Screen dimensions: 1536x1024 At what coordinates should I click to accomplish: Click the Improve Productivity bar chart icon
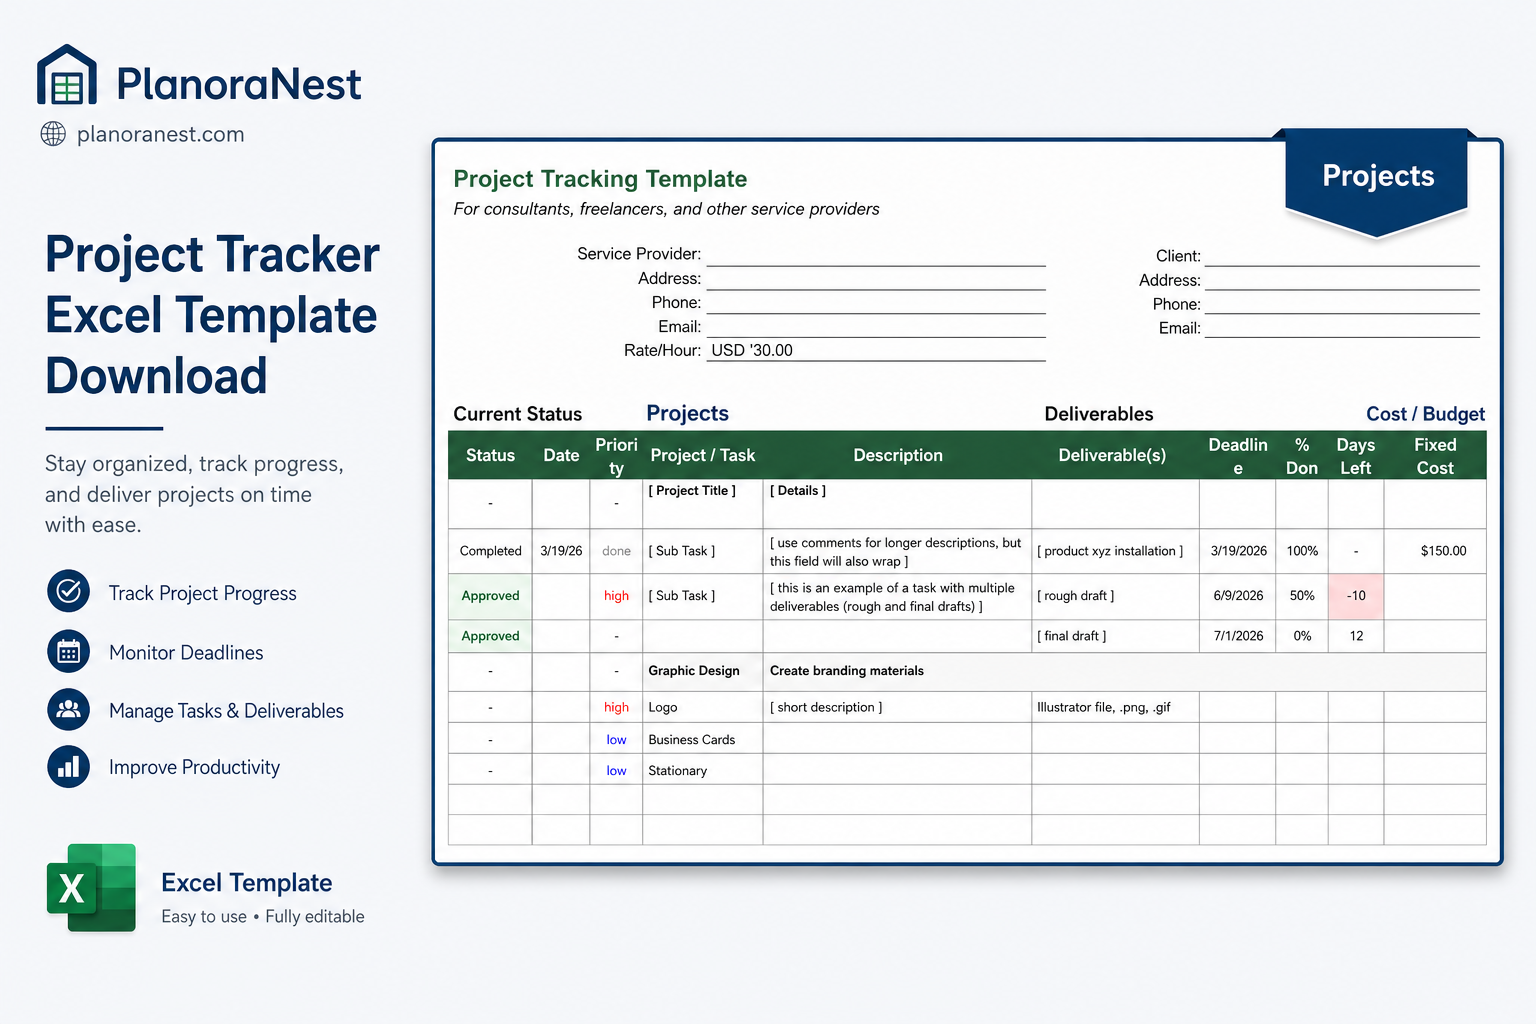point(68,767)
